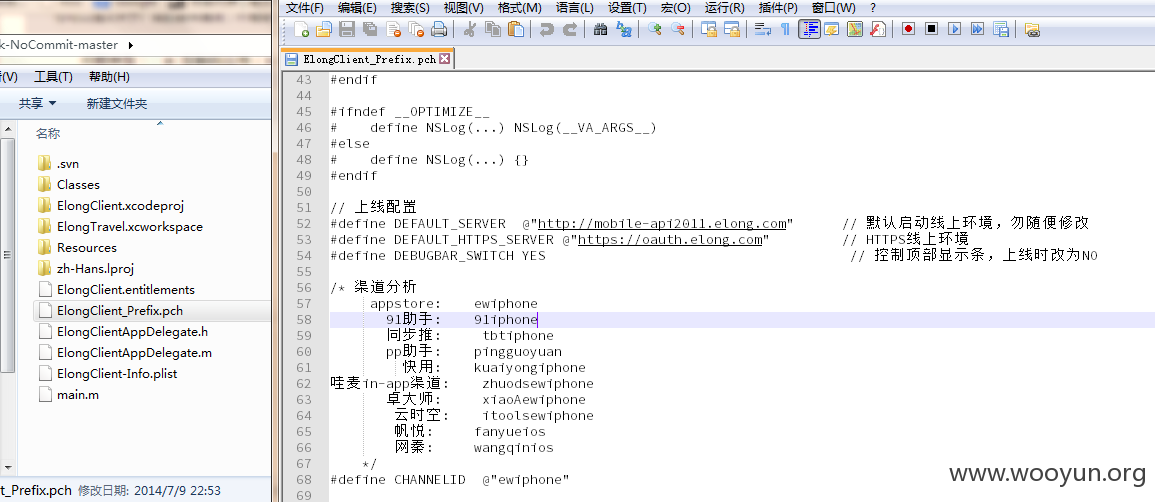Open the 编辑(E) menu
This screenshot has height=502, width=1155.
(x=357, y=7)
